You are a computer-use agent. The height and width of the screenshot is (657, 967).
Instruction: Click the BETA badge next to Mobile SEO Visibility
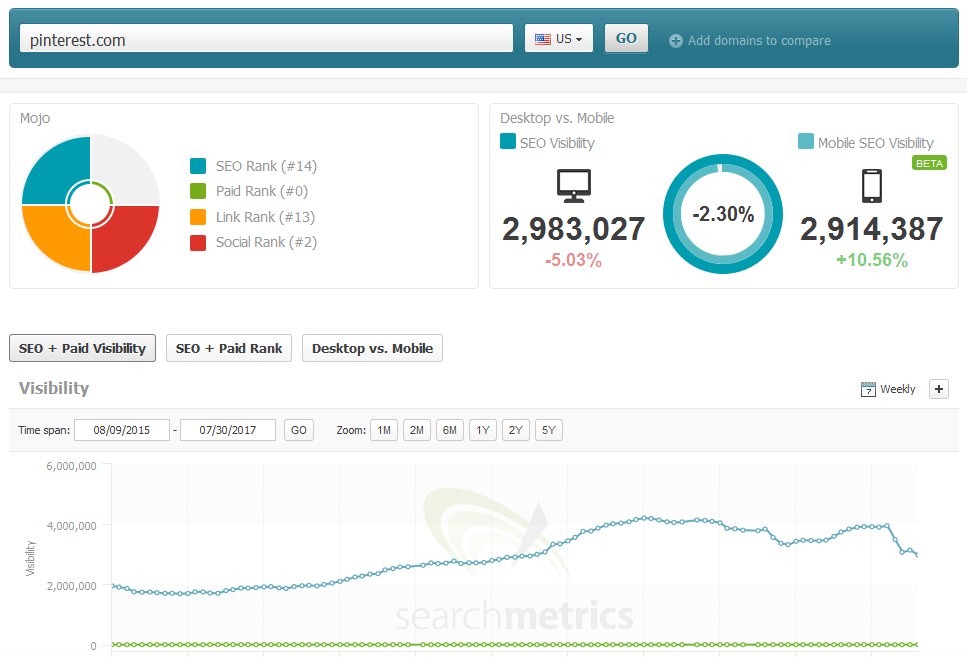[928, 162]
